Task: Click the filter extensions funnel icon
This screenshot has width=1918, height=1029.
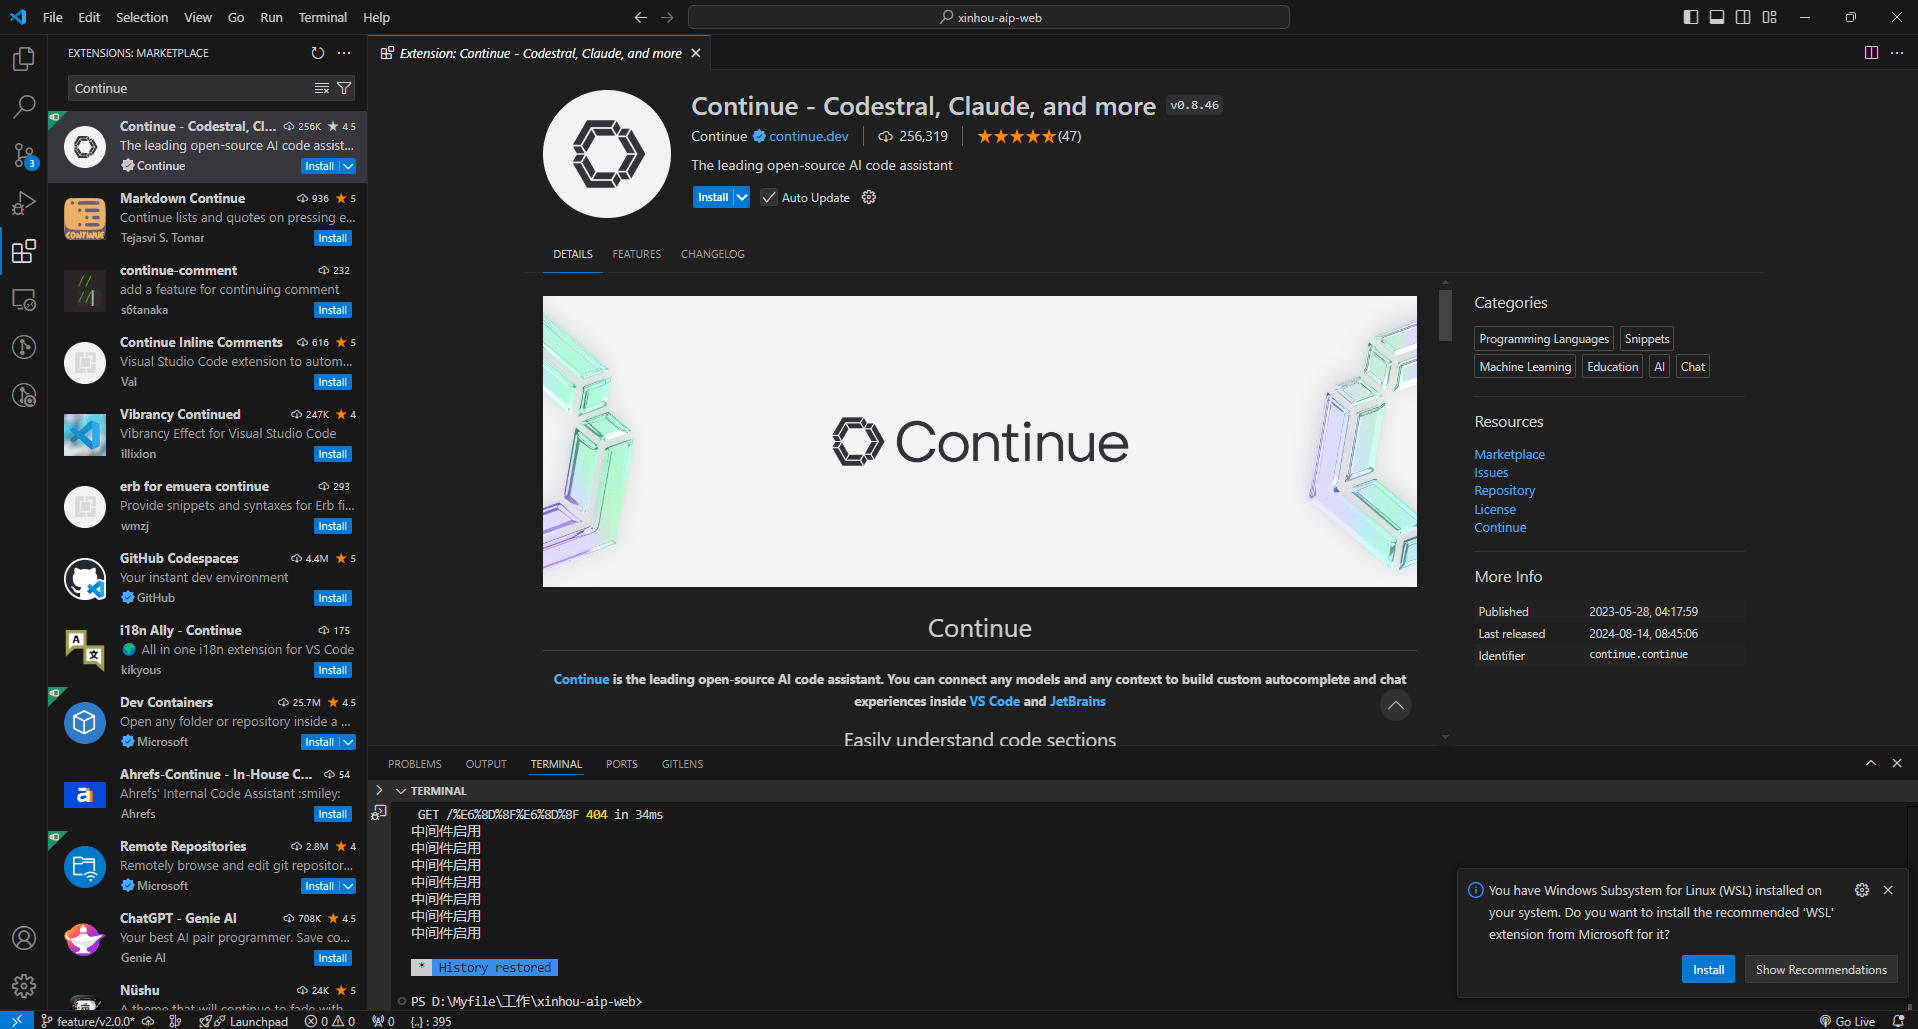Action: (x=344, y=88)
